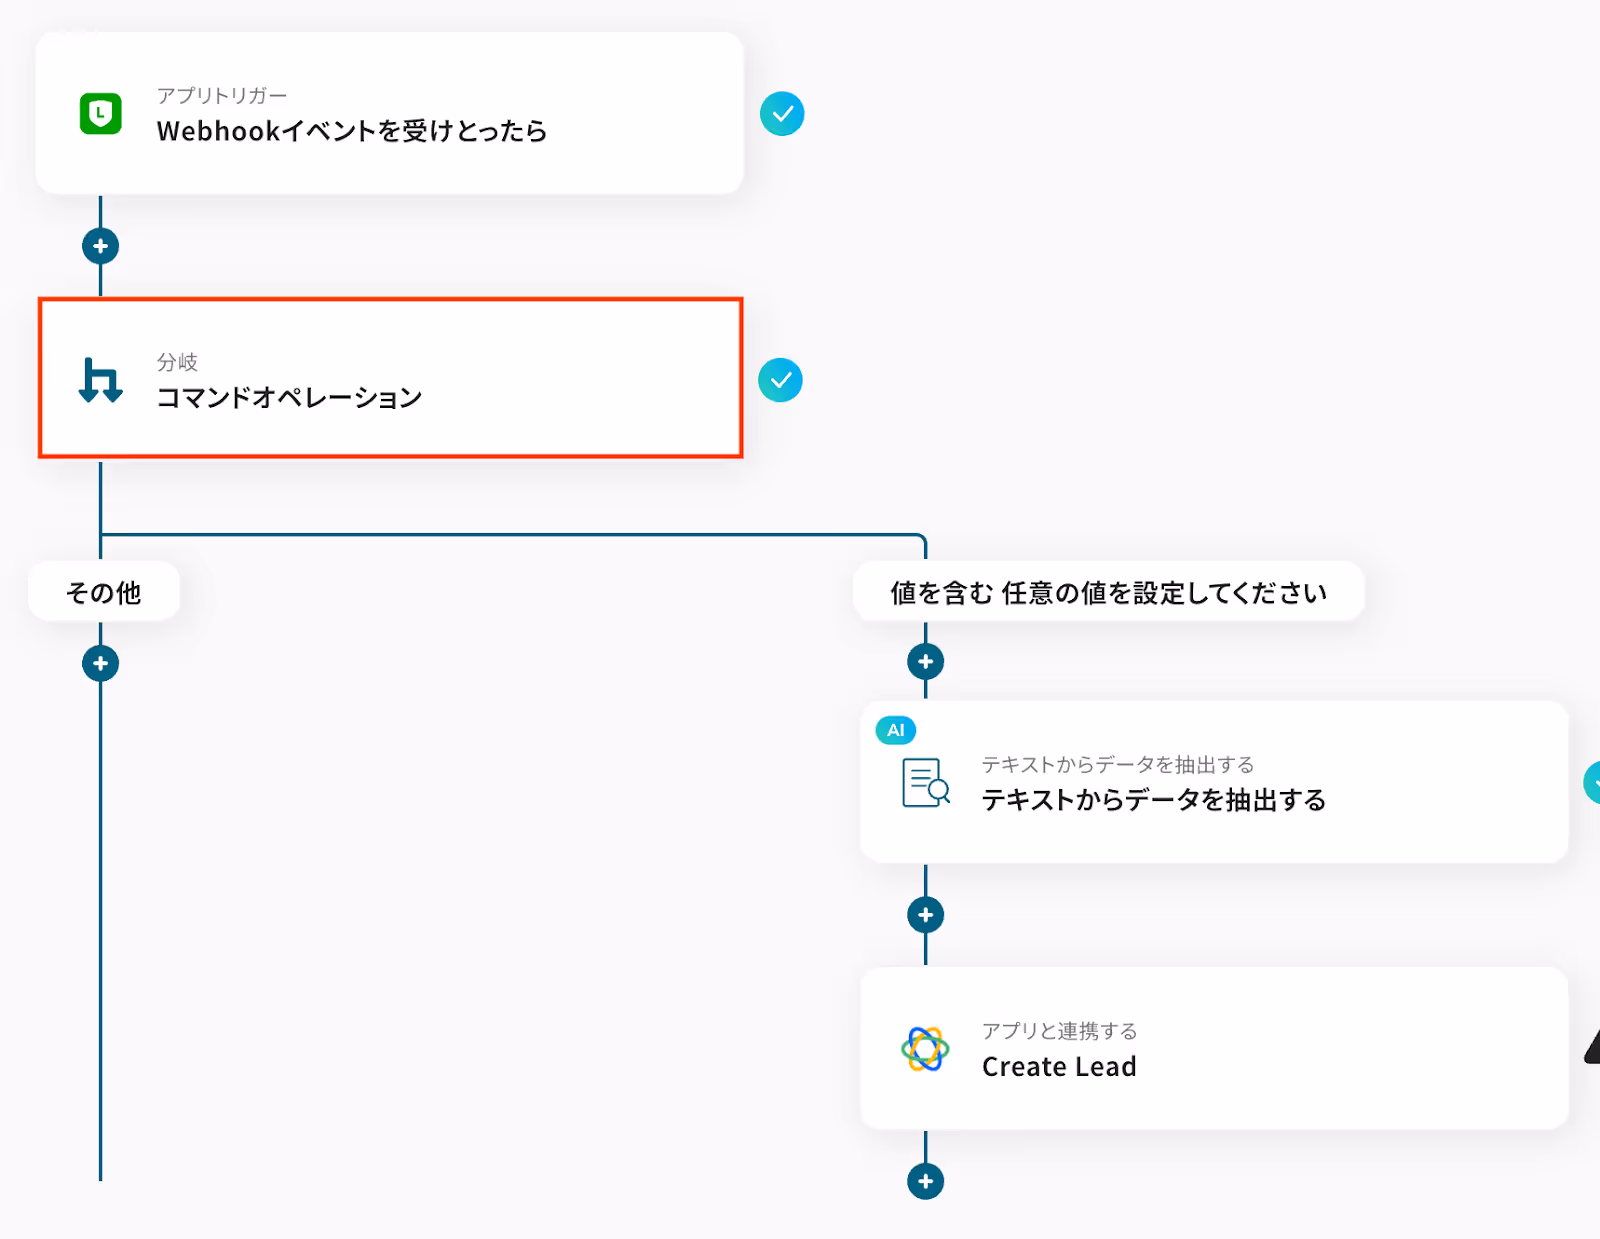Click the AI badge on the extraction card
Viewport: 1600px width, 1239px height.
896,730
